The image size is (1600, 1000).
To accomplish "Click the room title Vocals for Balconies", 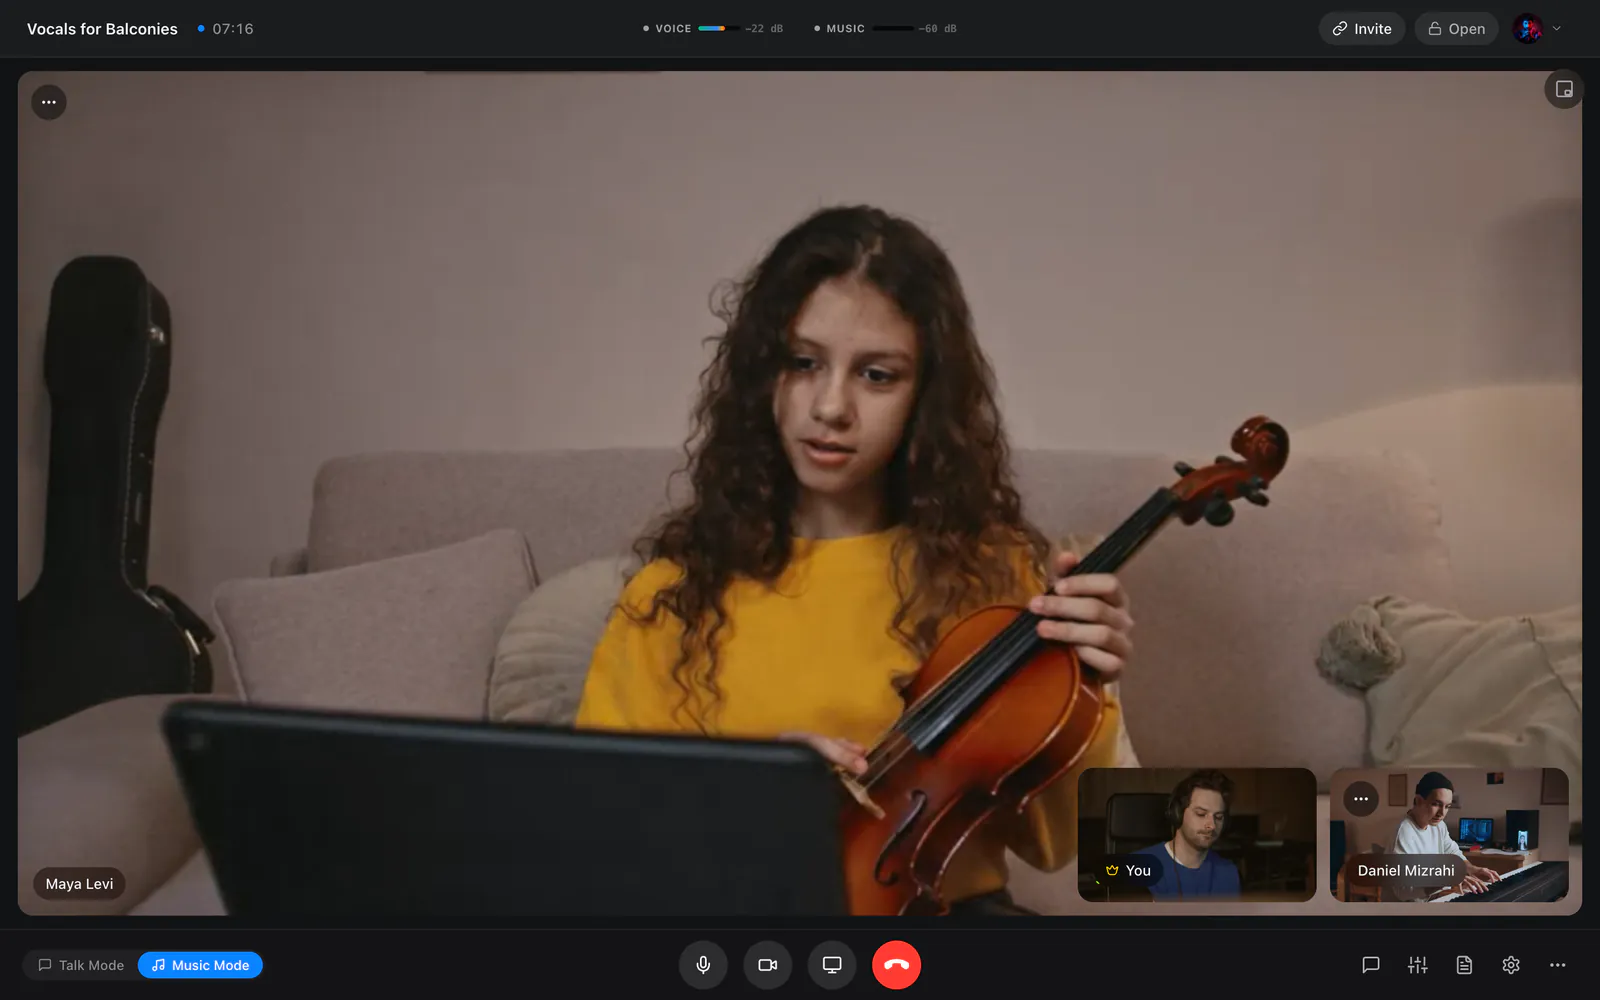I will (102, 29).
